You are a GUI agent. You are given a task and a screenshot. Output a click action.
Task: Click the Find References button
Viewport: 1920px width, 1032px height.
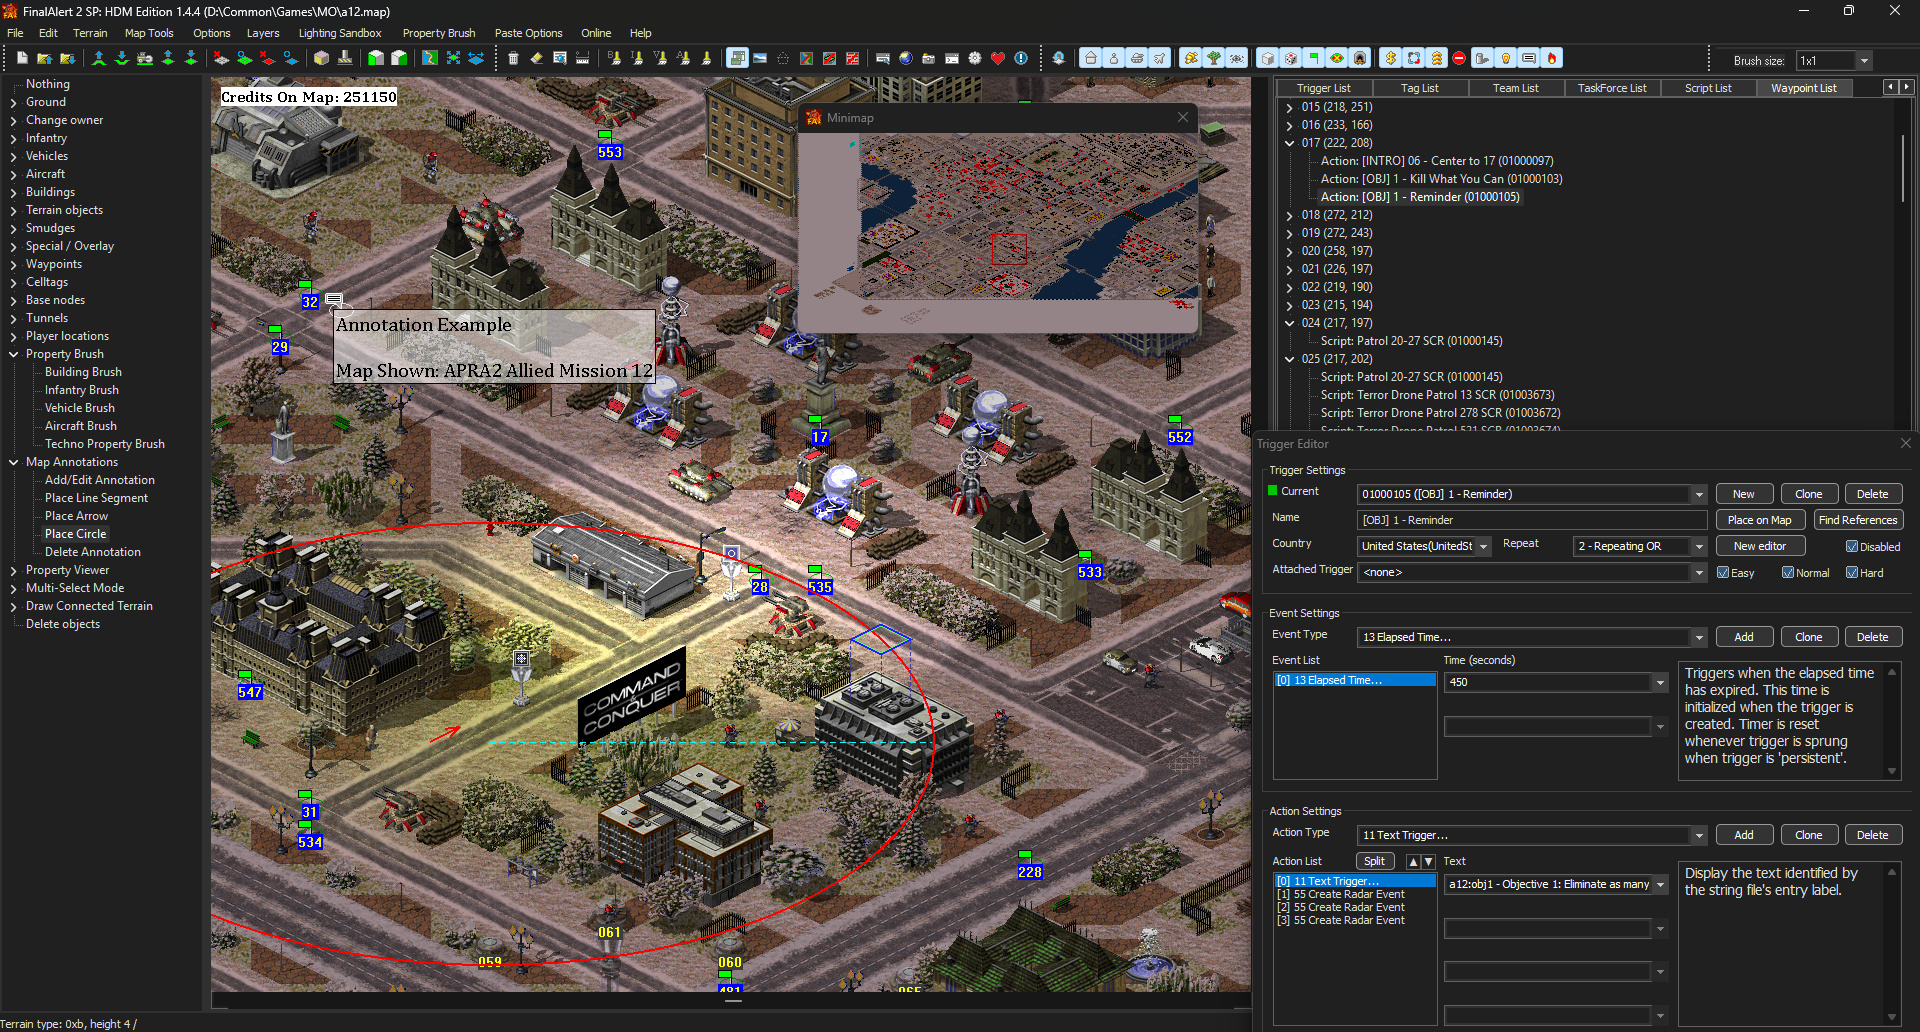(x=1858, y=520)
